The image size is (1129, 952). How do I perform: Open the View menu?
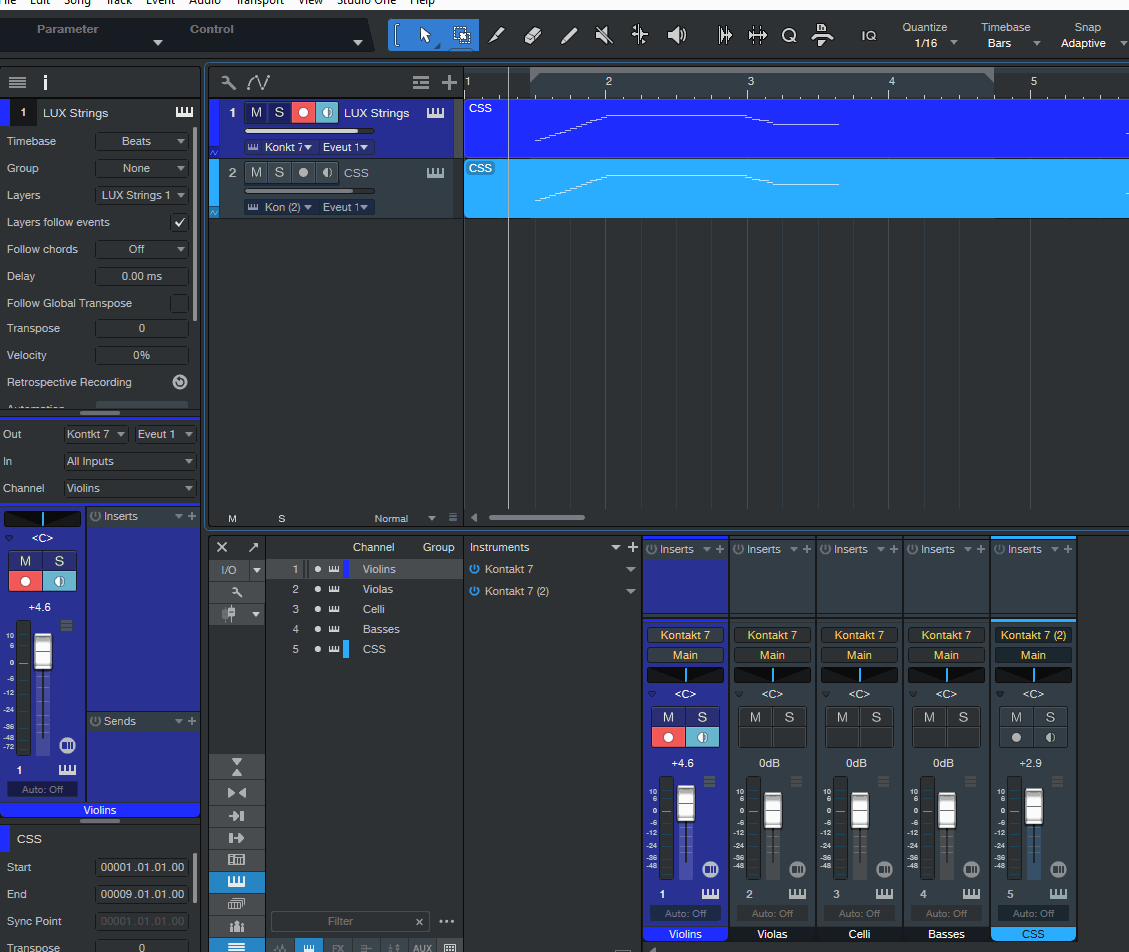[310, 2]
